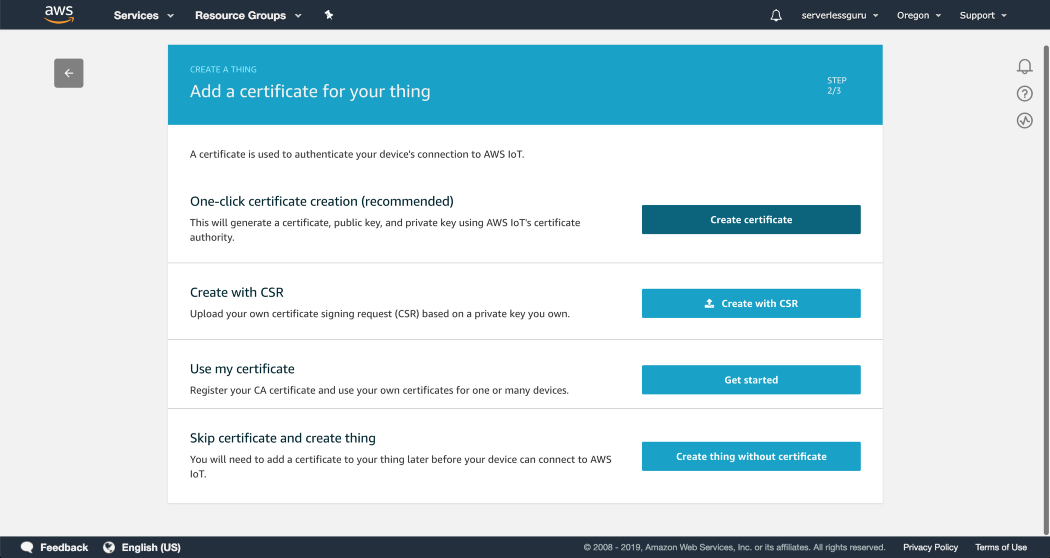Change language via English (US)
The width and height of the screenshot is (1050, 558).
[151, 547]
